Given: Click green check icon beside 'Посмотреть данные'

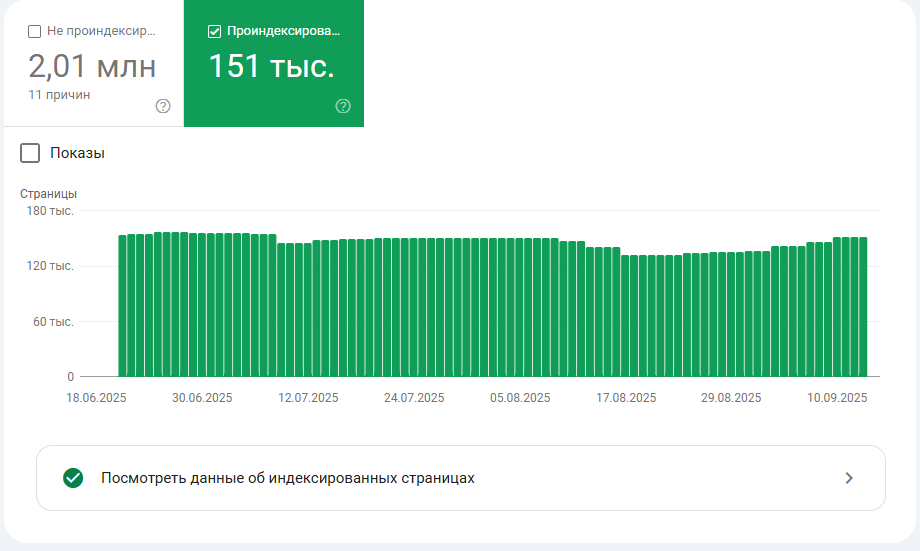Looking at the screenshot, I should pos(73,478).
